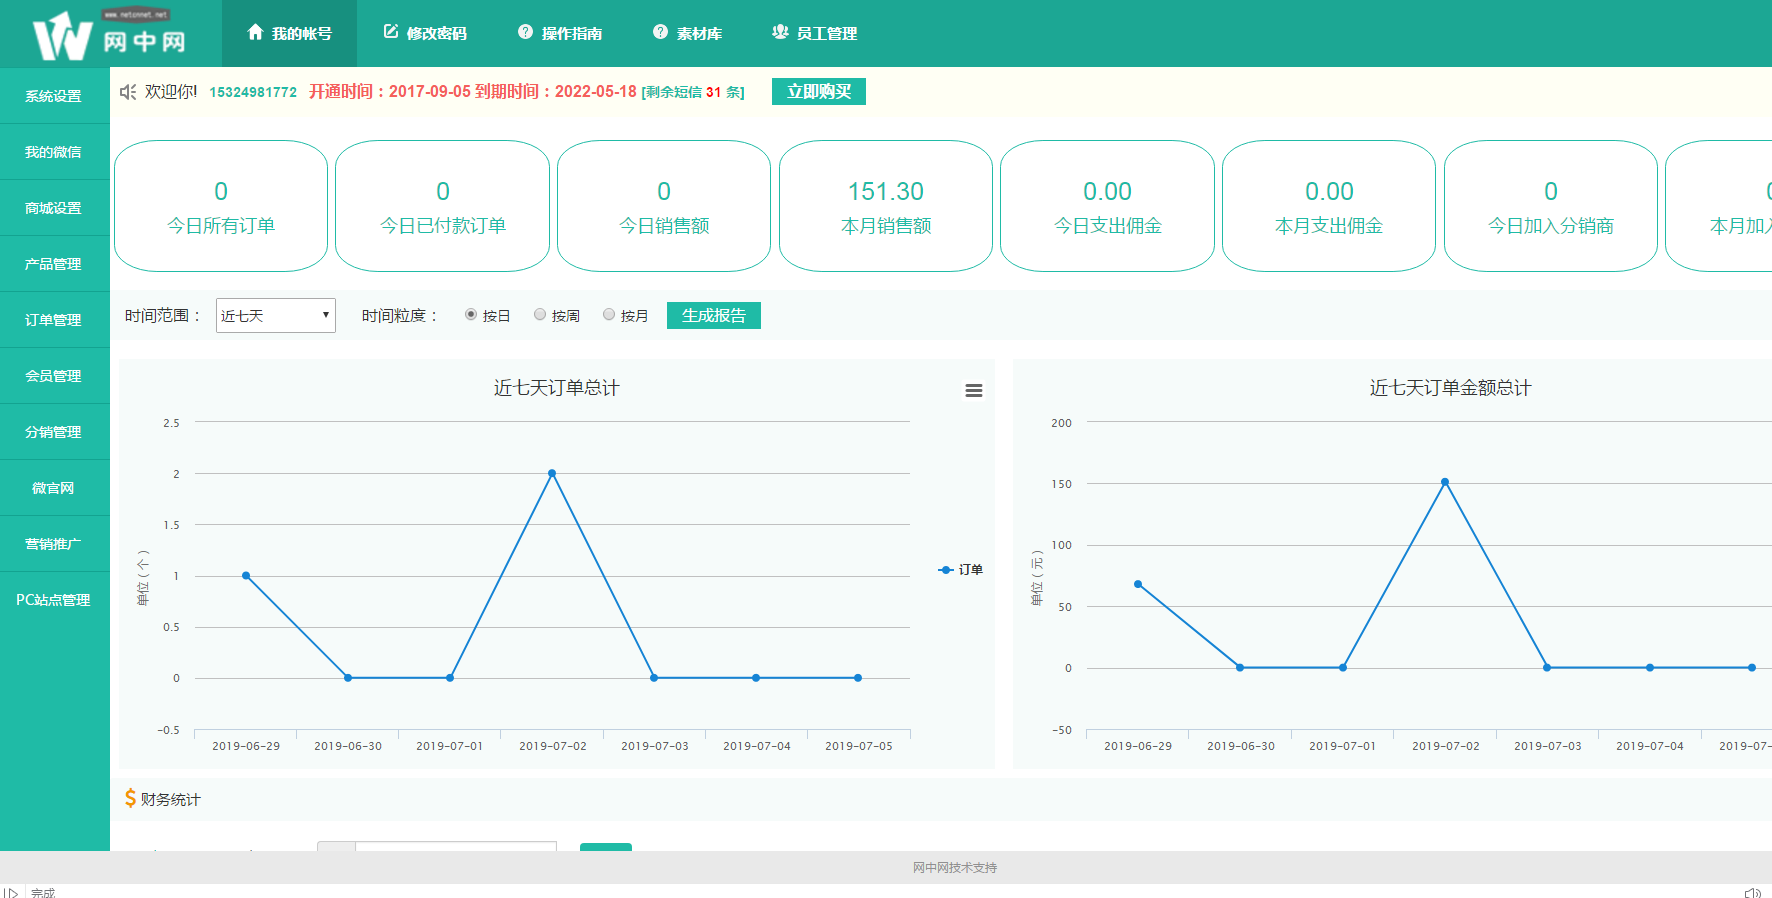Go to 会员管理 in the sidebar
The height and width of the screenshot is (898, 1772).
[x=54, y=376]
